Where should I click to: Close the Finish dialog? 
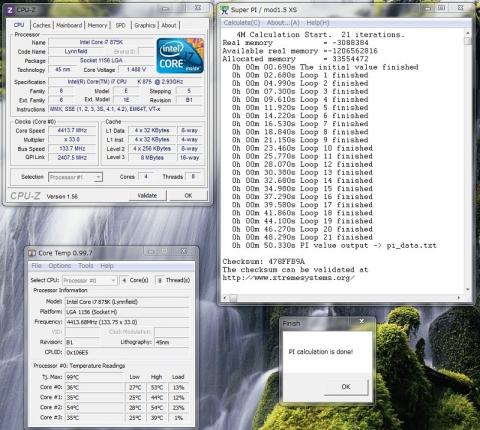(x=362, y=321)
